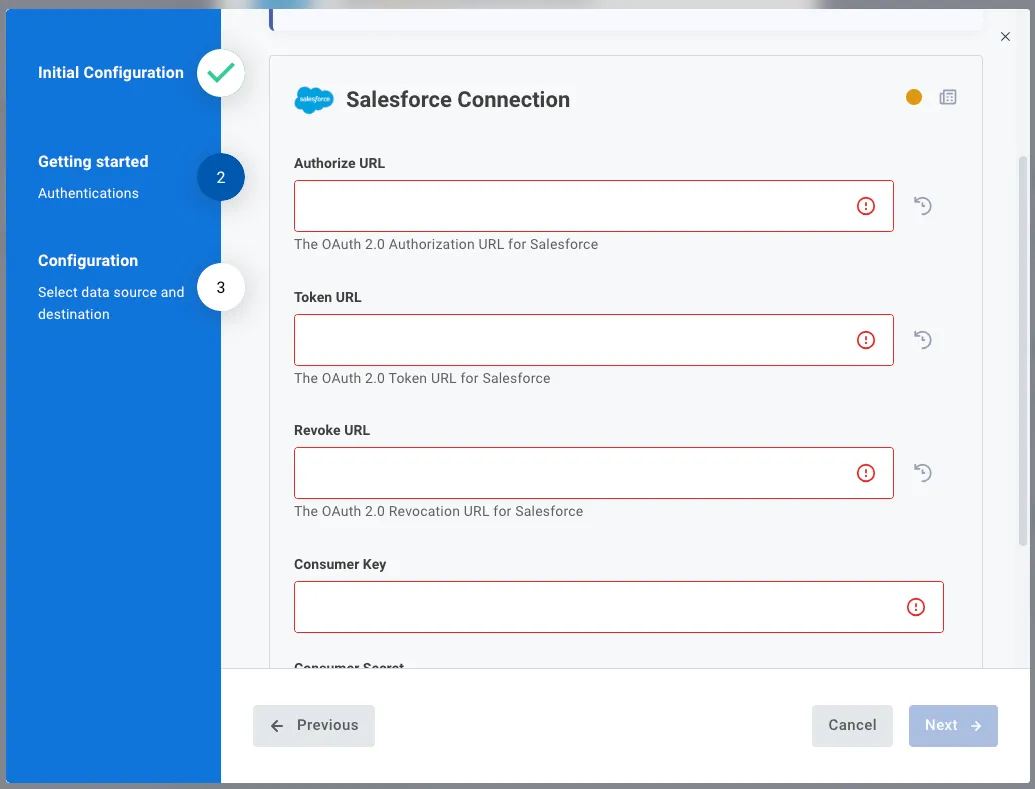Select step 2 circle in wizard

coord(220,177)
